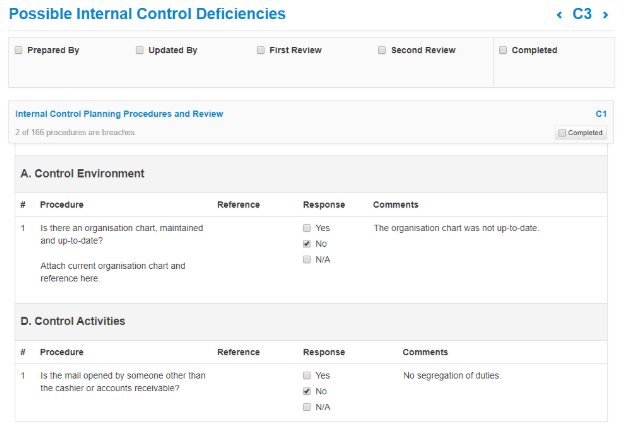Viewport: 626px width, 433px height.
Task: Go to next worksheet using right chevron
Action: tap(606, 15)
